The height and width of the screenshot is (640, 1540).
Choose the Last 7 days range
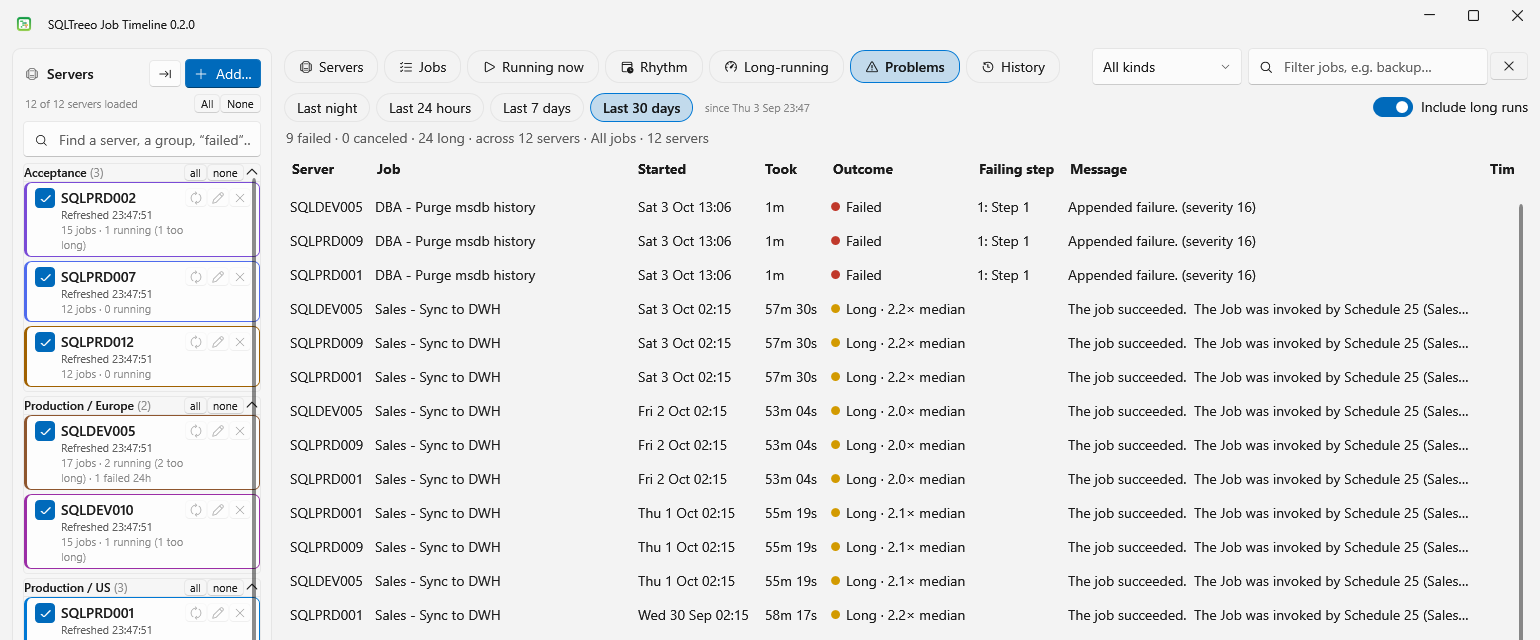(x=537, y=108)
